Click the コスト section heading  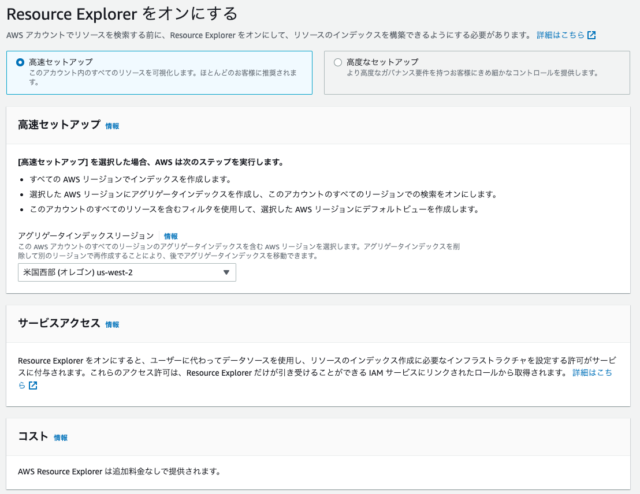pyautogui.click(x=33, y=436)
